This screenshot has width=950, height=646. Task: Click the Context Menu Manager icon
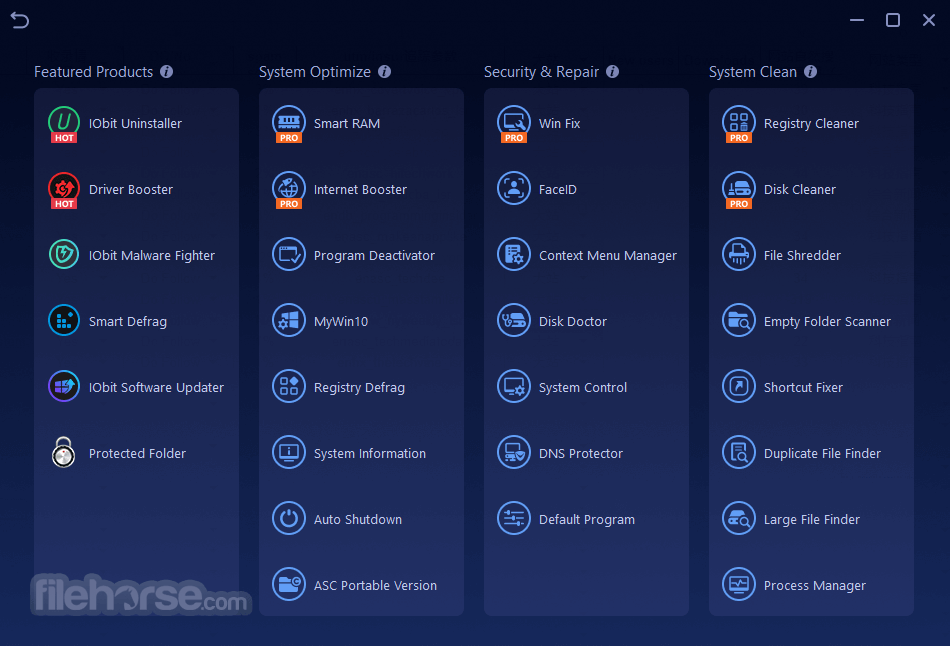click(514, 255)
